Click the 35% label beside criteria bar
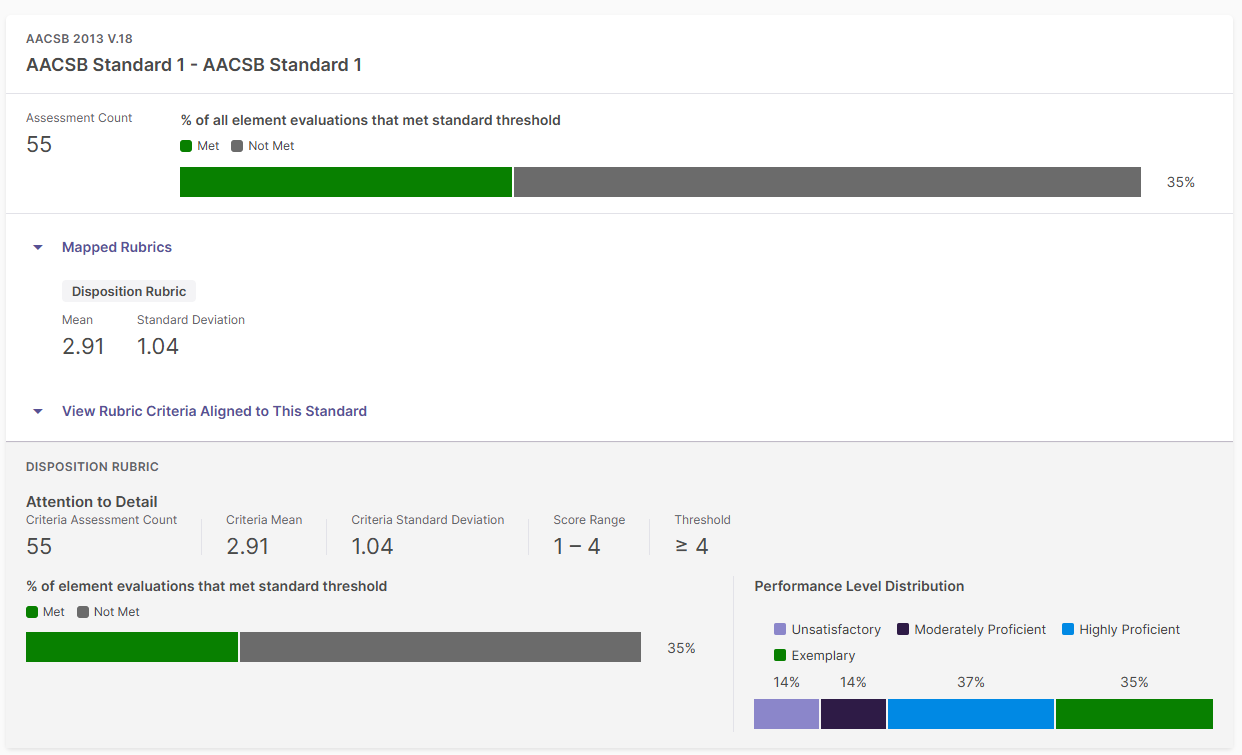This screenshot has height=755, width=1242. [x=681, y=648]
